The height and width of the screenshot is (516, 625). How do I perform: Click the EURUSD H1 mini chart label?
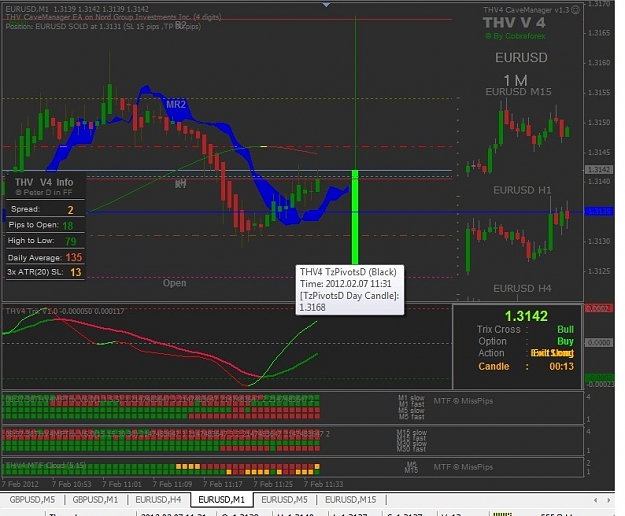coord(522,190)
